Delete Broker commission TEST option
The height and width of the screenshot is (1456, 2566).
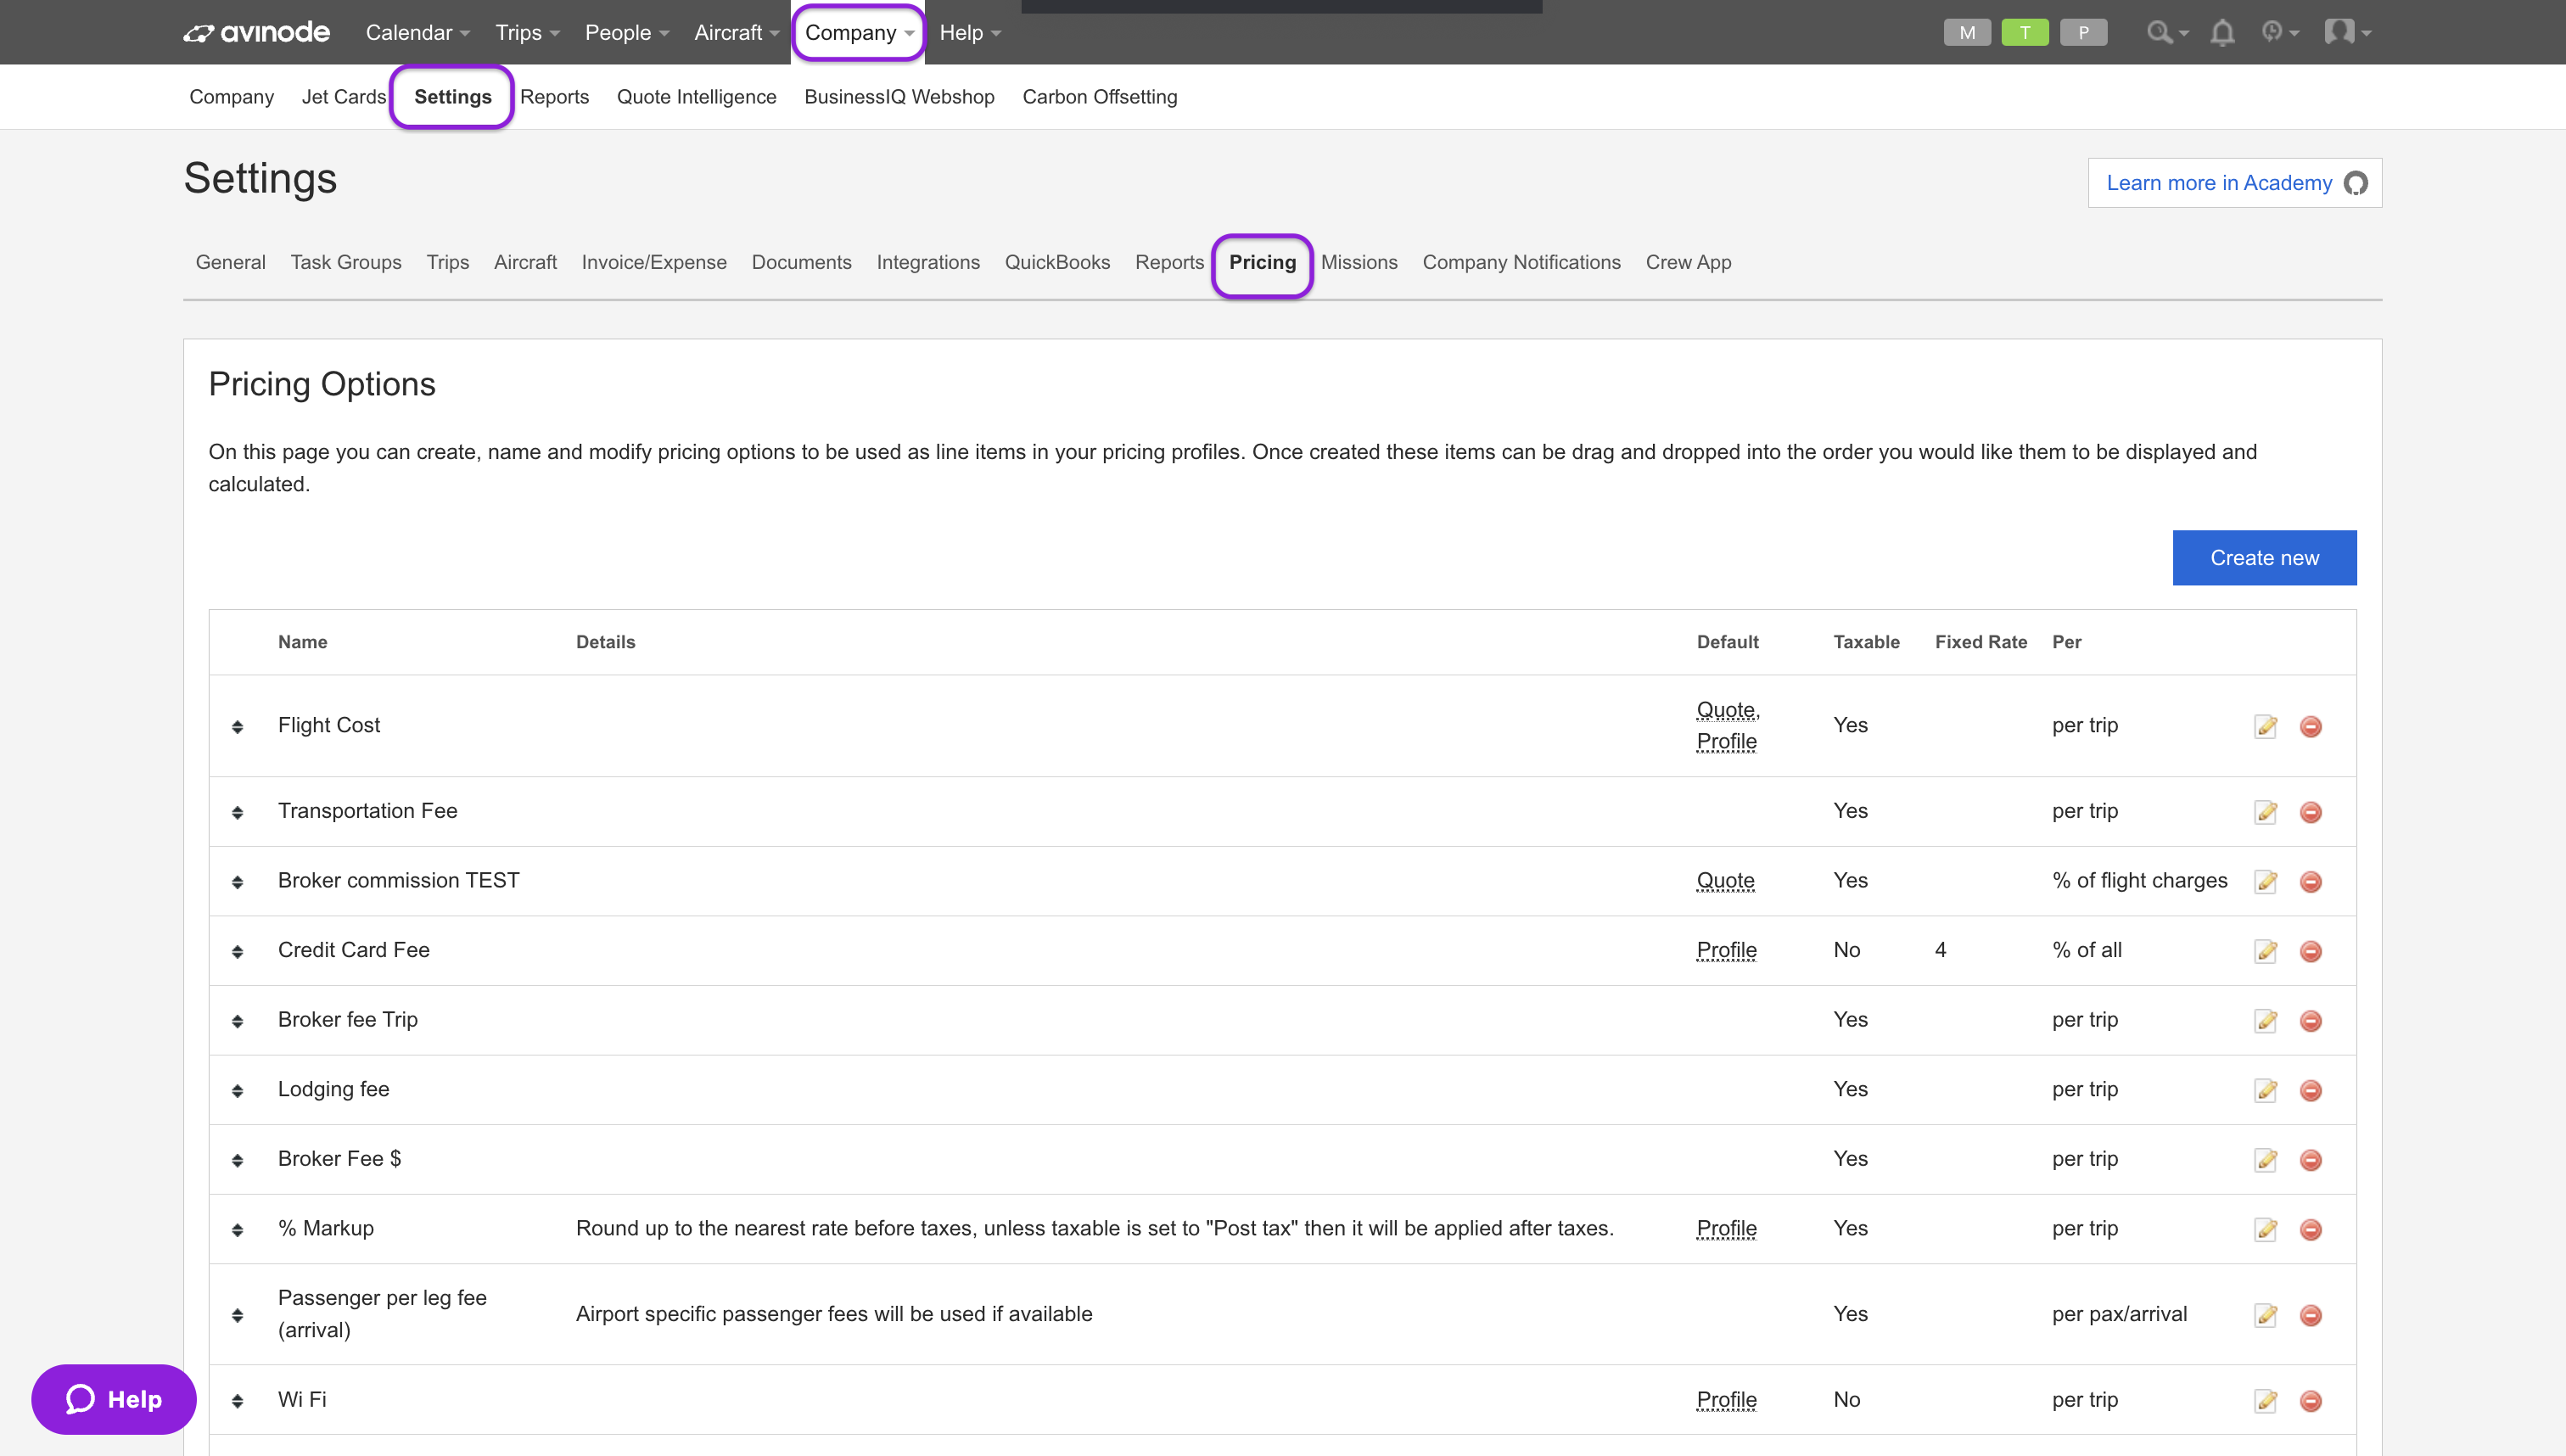[2310, 881]
